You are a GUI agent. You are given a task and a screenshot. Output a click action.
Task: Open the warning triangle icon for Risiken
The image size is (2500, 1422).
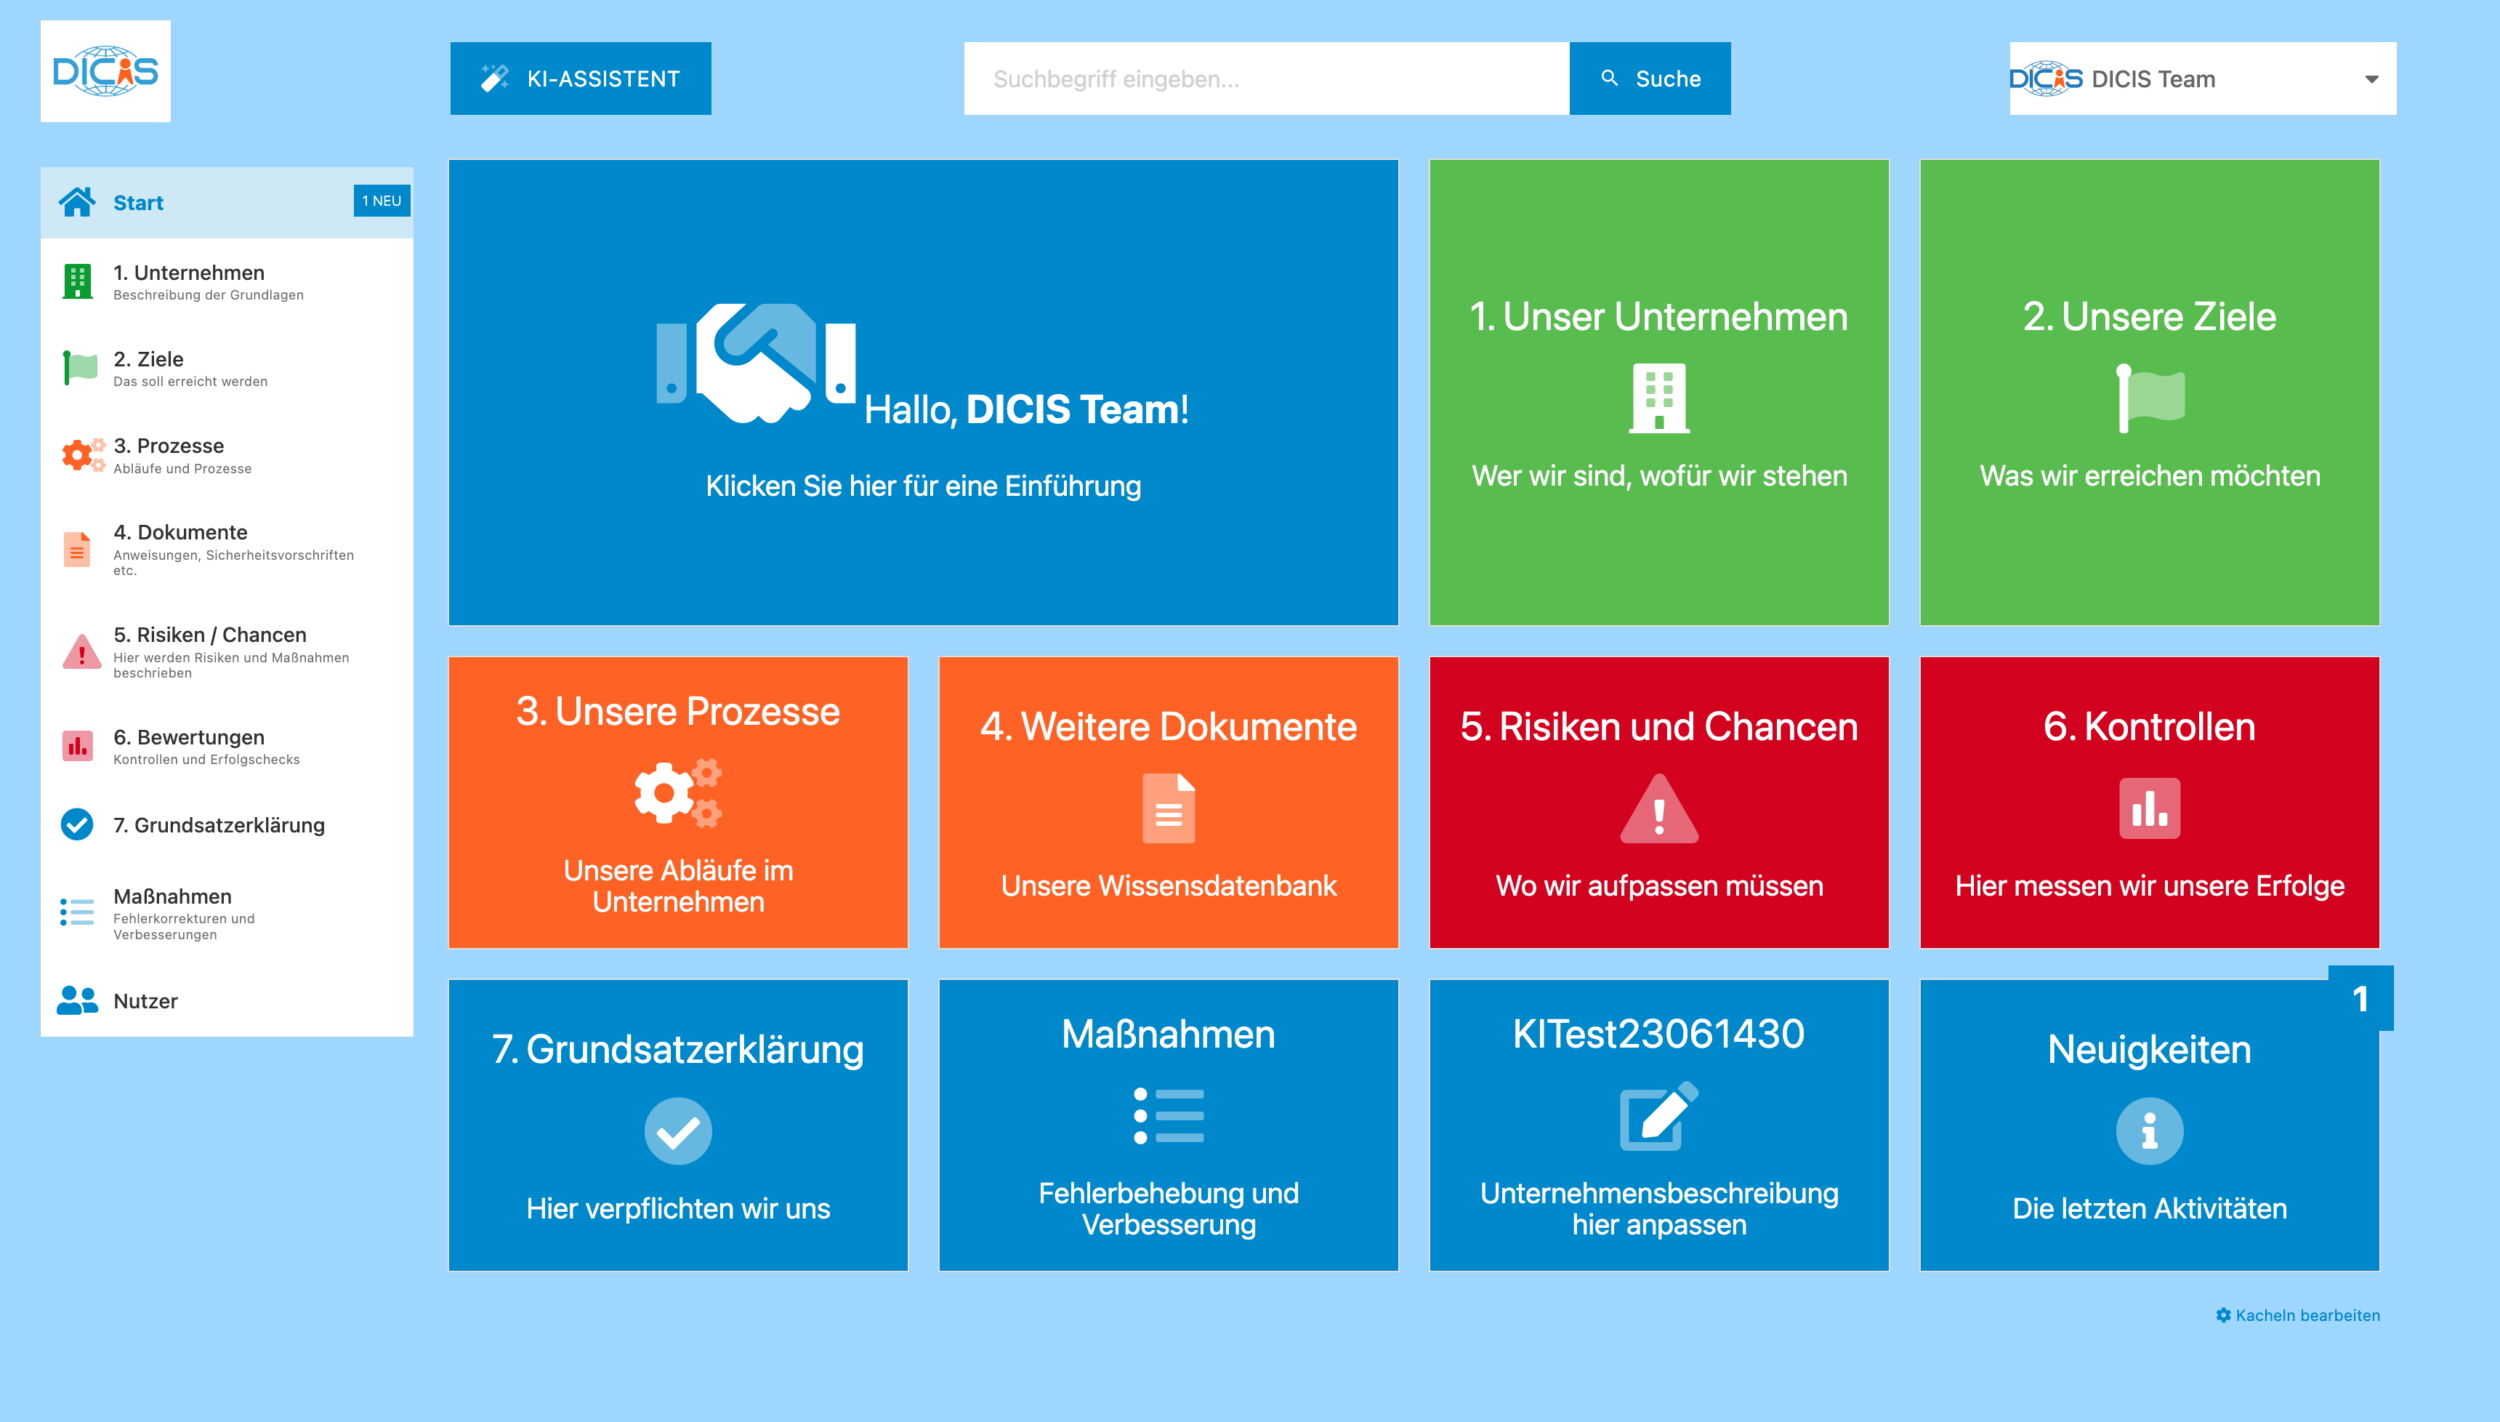tap(81, 651)
